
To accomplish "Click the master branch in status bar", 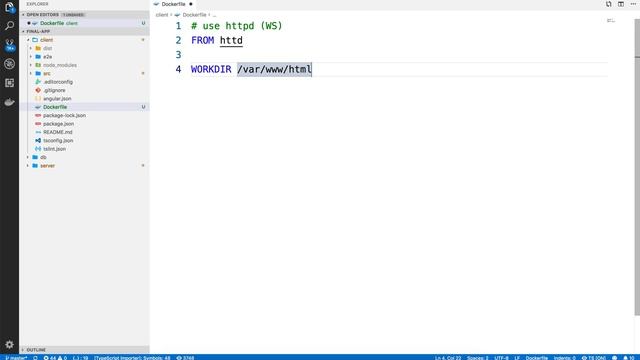I will (x=16, y=358).
